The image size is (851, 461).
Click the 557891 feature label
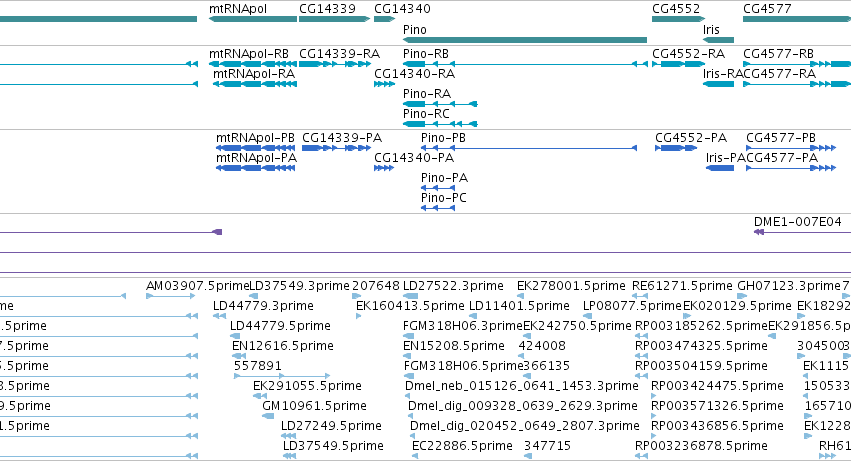point(257,366)
